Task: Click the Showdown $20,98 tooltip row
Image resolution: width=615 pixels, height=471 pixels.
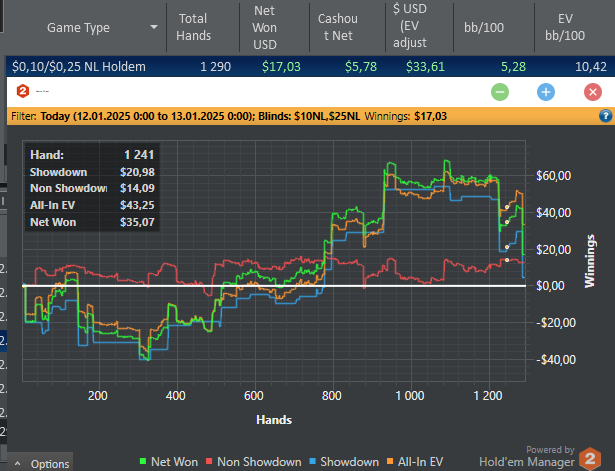Action: (x=92, y=172)
